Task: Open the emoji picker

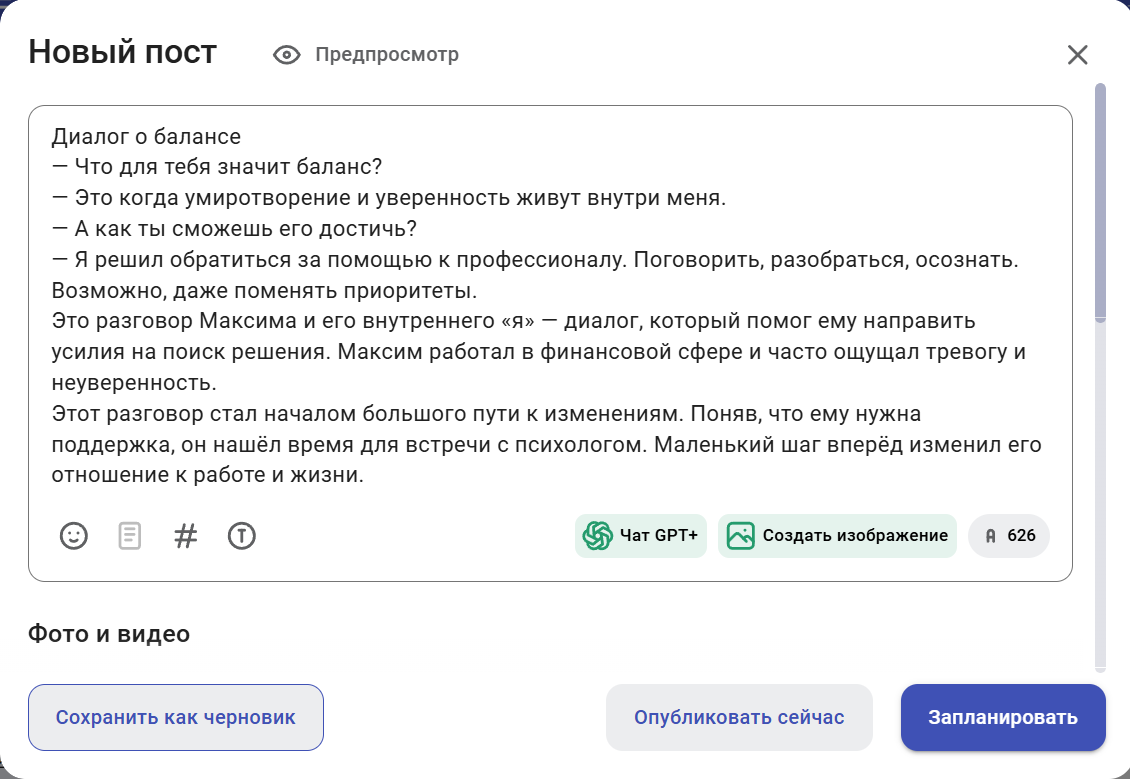Action: coord(73,536)
